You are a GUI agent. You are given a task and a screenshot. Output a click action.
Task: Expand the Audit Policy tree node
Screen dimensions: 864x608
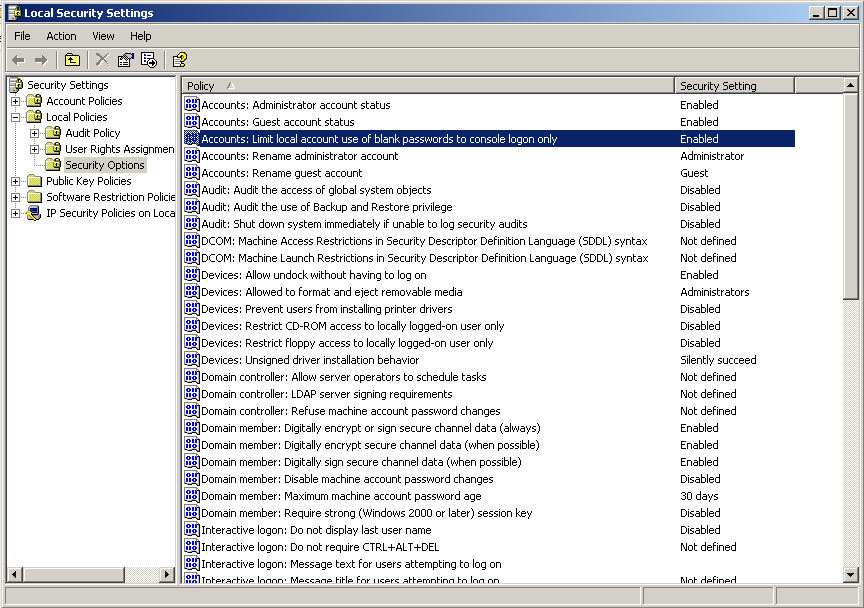(x=35, y=133)
